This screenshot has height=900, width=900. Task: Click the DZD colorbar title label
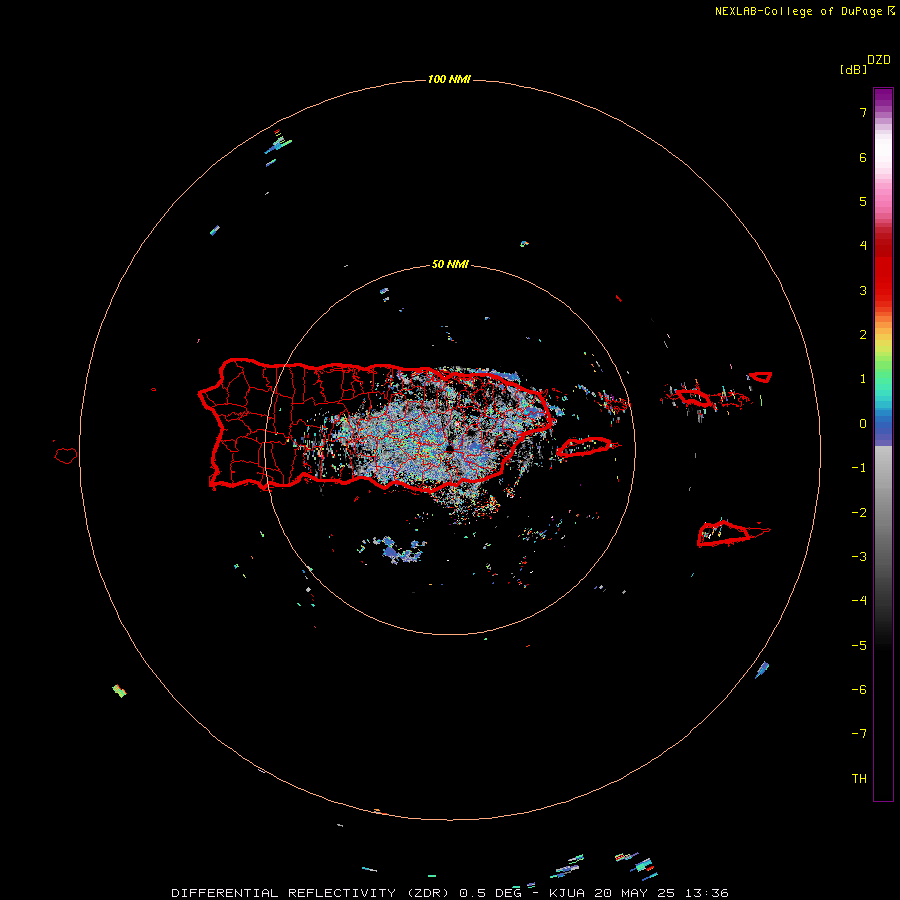click(x=878, y=60)
